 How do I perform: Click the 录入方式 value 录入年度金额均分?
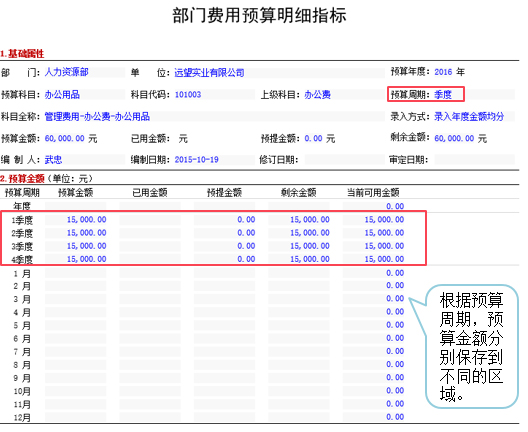click(x=469, y=117)
